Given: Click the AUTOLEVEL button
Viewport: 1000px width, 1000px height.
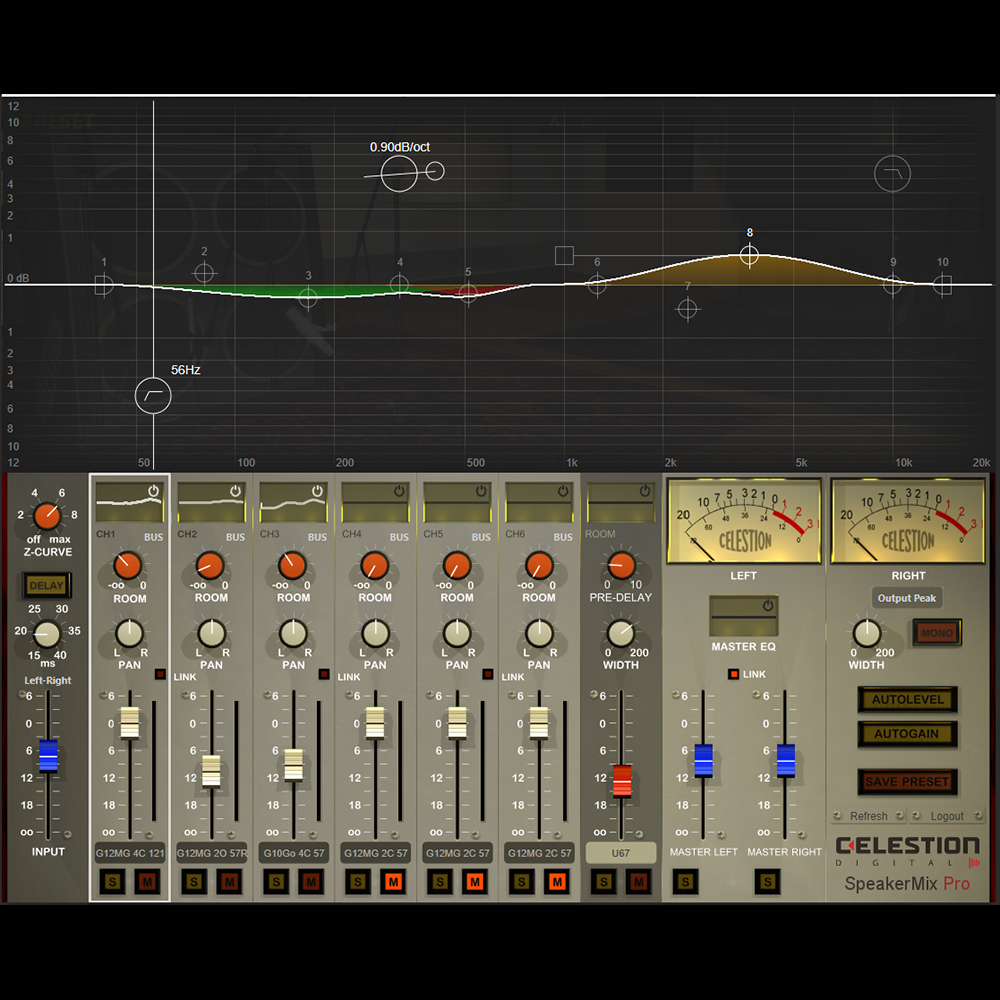Looking at the screenshot, I should pos(907,699).
